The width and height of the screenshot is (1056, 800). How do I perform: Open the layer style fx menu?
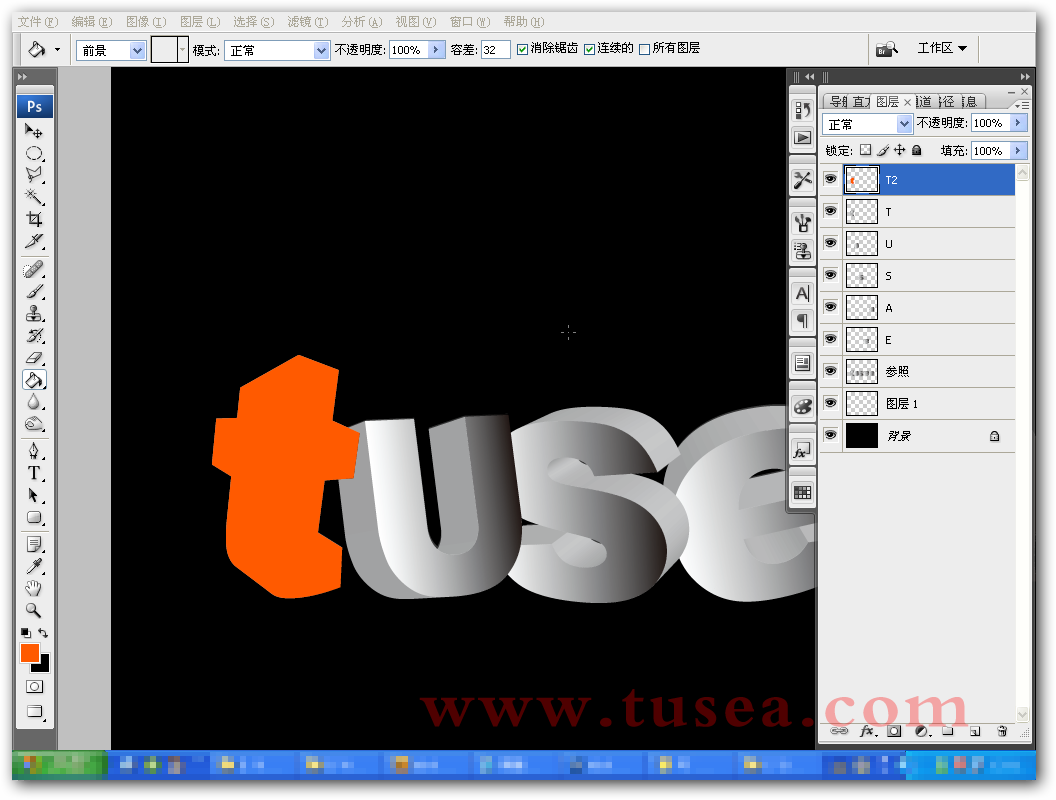point(868,731)
